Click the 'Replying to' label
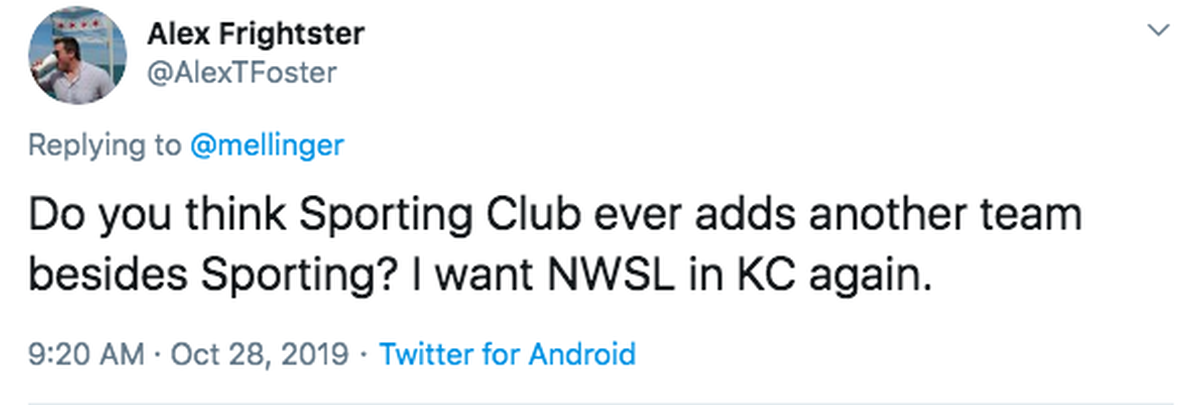This screenshot has height=405, width=1200. coord(105,146)
